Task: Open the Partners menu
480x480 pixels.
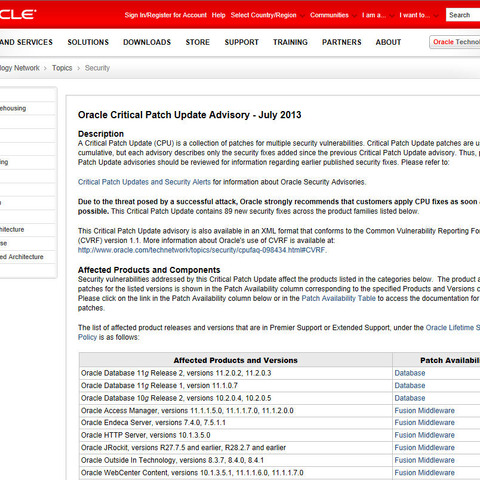Action: pos(342,42)
